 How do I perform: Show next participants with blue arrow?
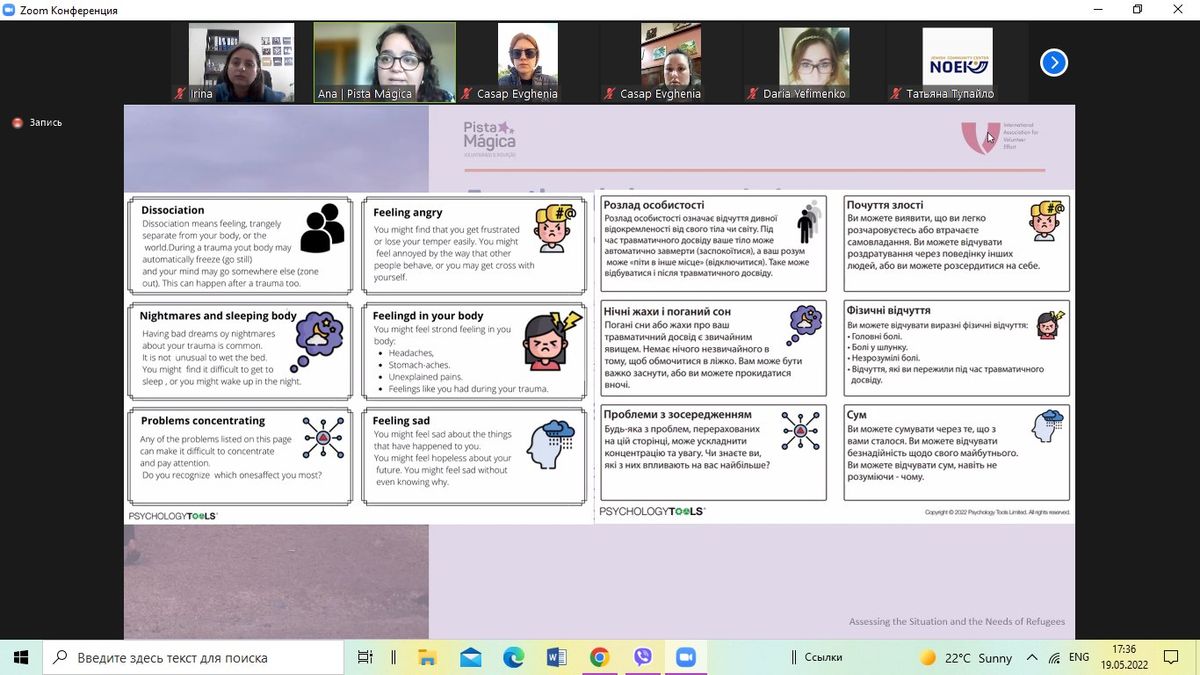[1053, 63]
